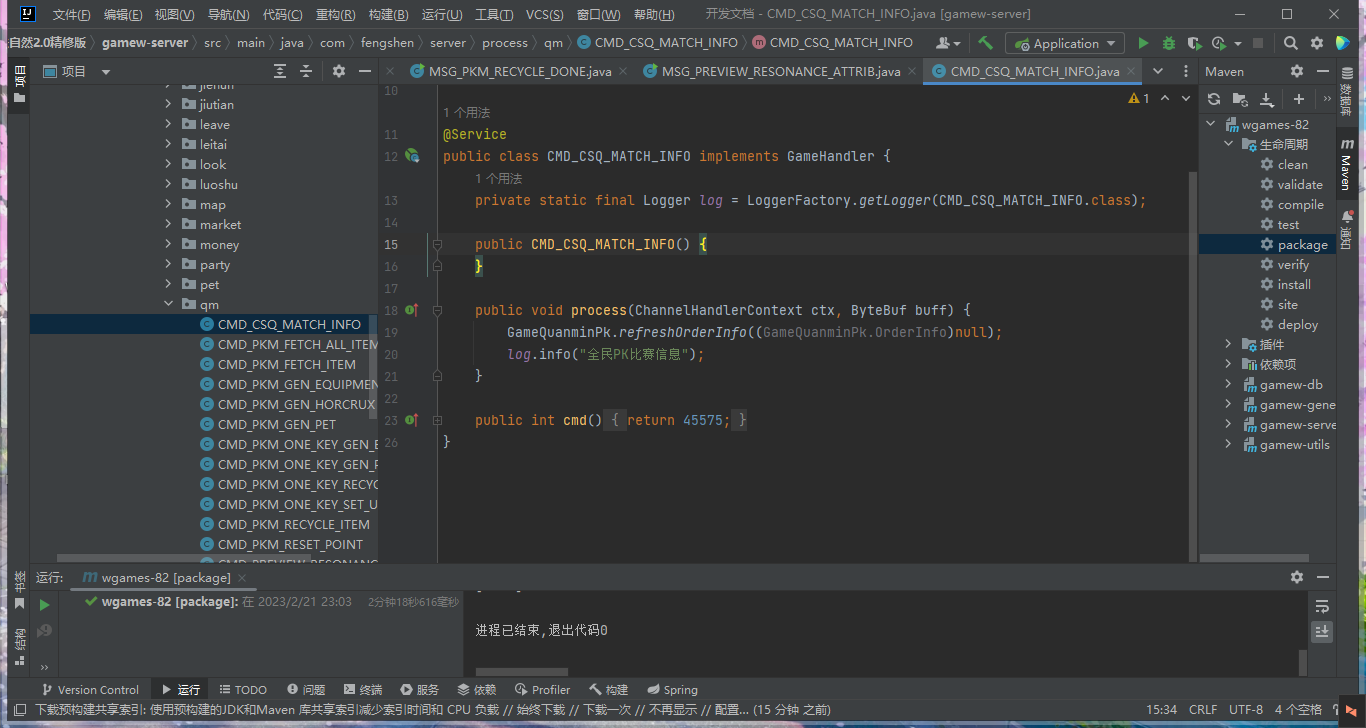Expand all in the project tree
Image resolution: width=1366 pixels, height=728 pixels.
pos(280,71)
